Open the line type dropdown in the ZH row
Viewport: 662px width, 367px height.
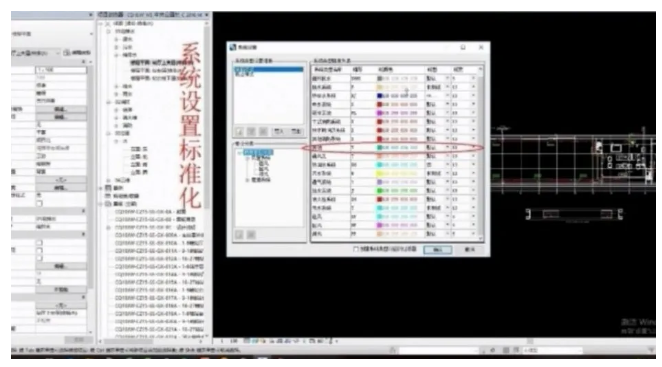(x=447, y=199)
